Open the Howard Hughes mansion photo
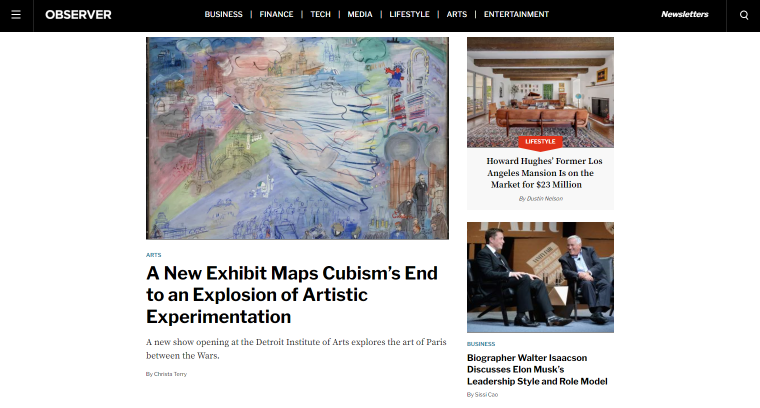The image size is (760, 408). (540, 92)
